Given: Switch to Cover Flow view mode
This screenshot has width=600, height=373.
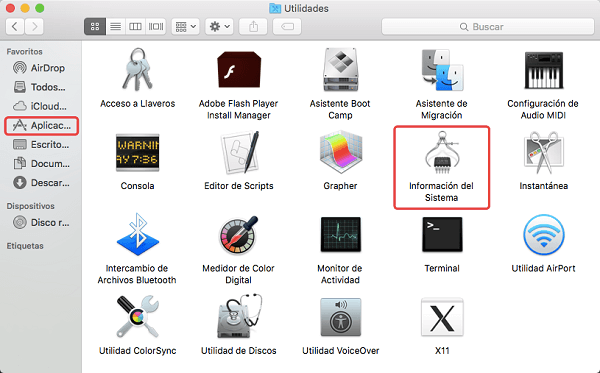Looking at the screenshot, I should tap(156, 26).
